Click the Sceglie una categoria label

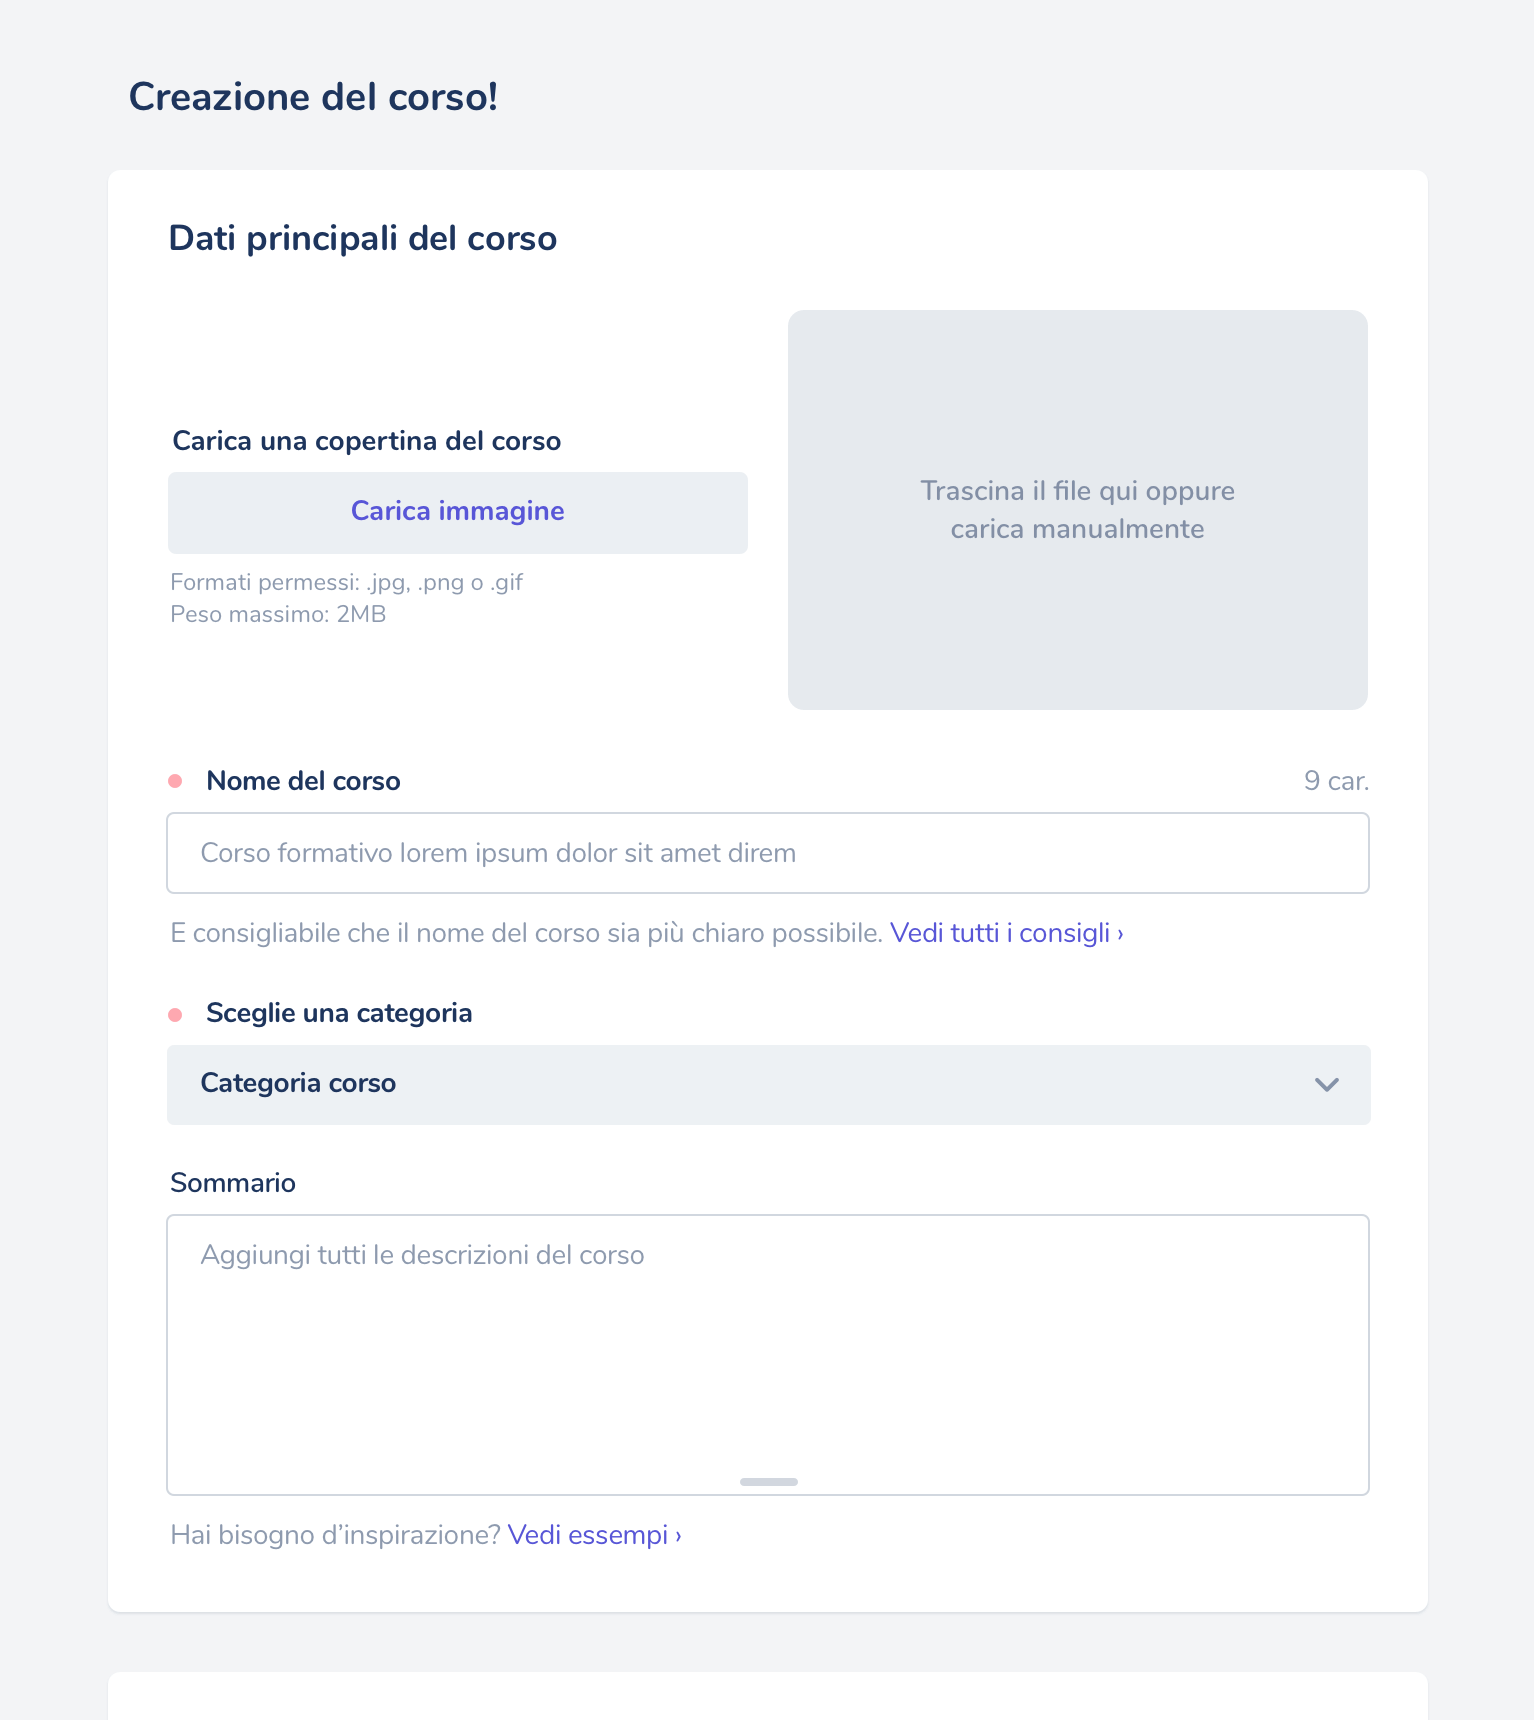pyautogui.click(x=339, y=1013)
